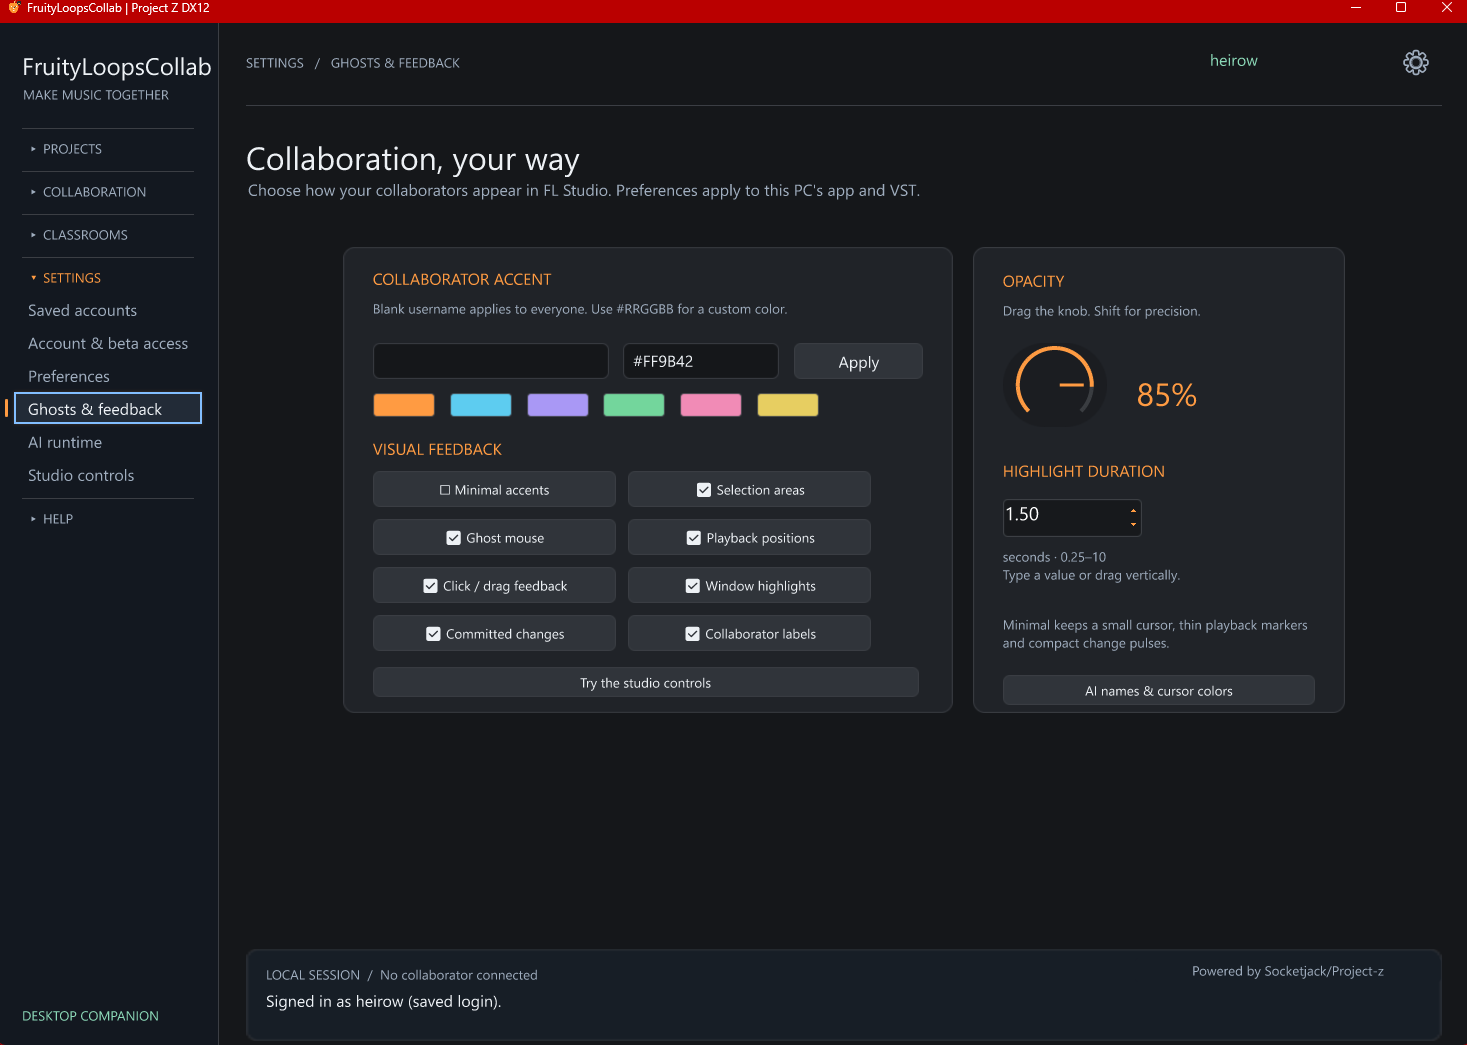The width and height of the screenshot is (1467, 1045).
Task: Pick the green accent color swatch
Action: [x=634, y=405]
